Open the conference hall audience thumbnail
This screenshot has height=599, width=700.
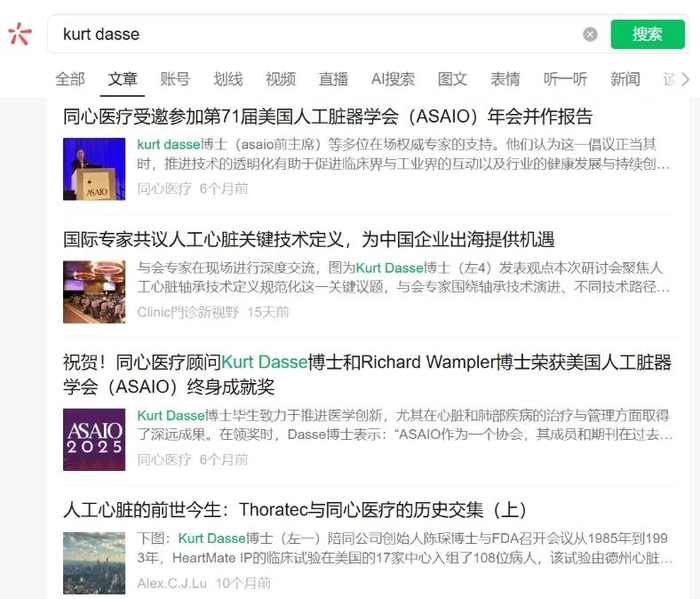(94, 292)
